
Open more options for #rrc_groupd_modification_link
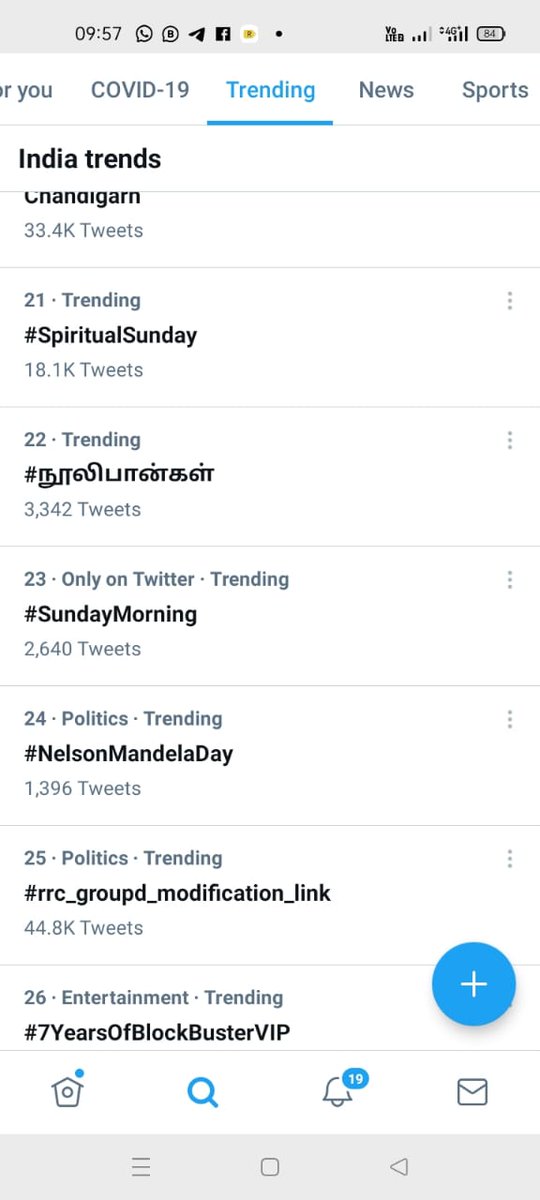(510, 858)
